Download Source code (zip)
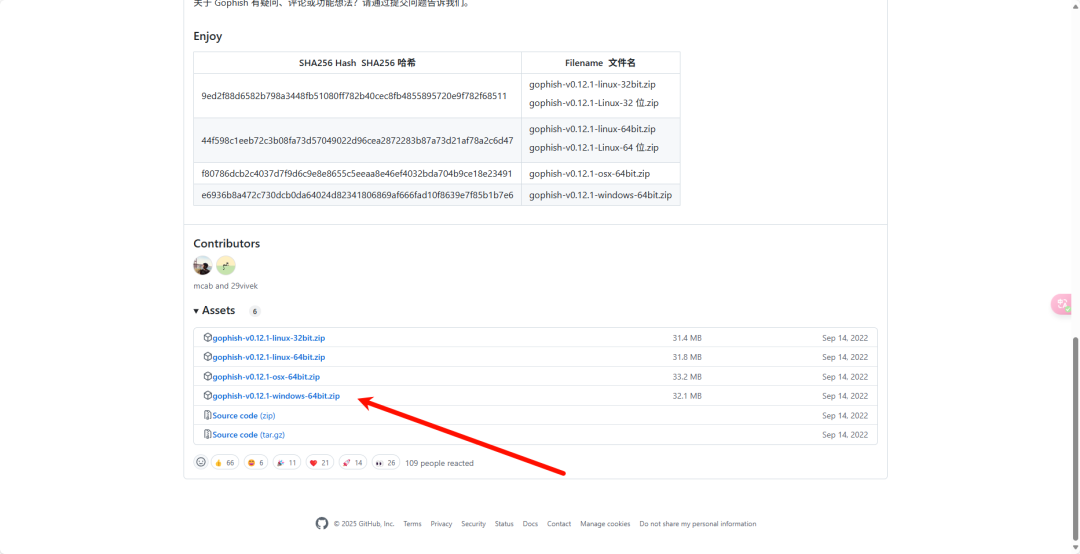The width and height of the screenshot is (1080, 554). tap(244, 415)
